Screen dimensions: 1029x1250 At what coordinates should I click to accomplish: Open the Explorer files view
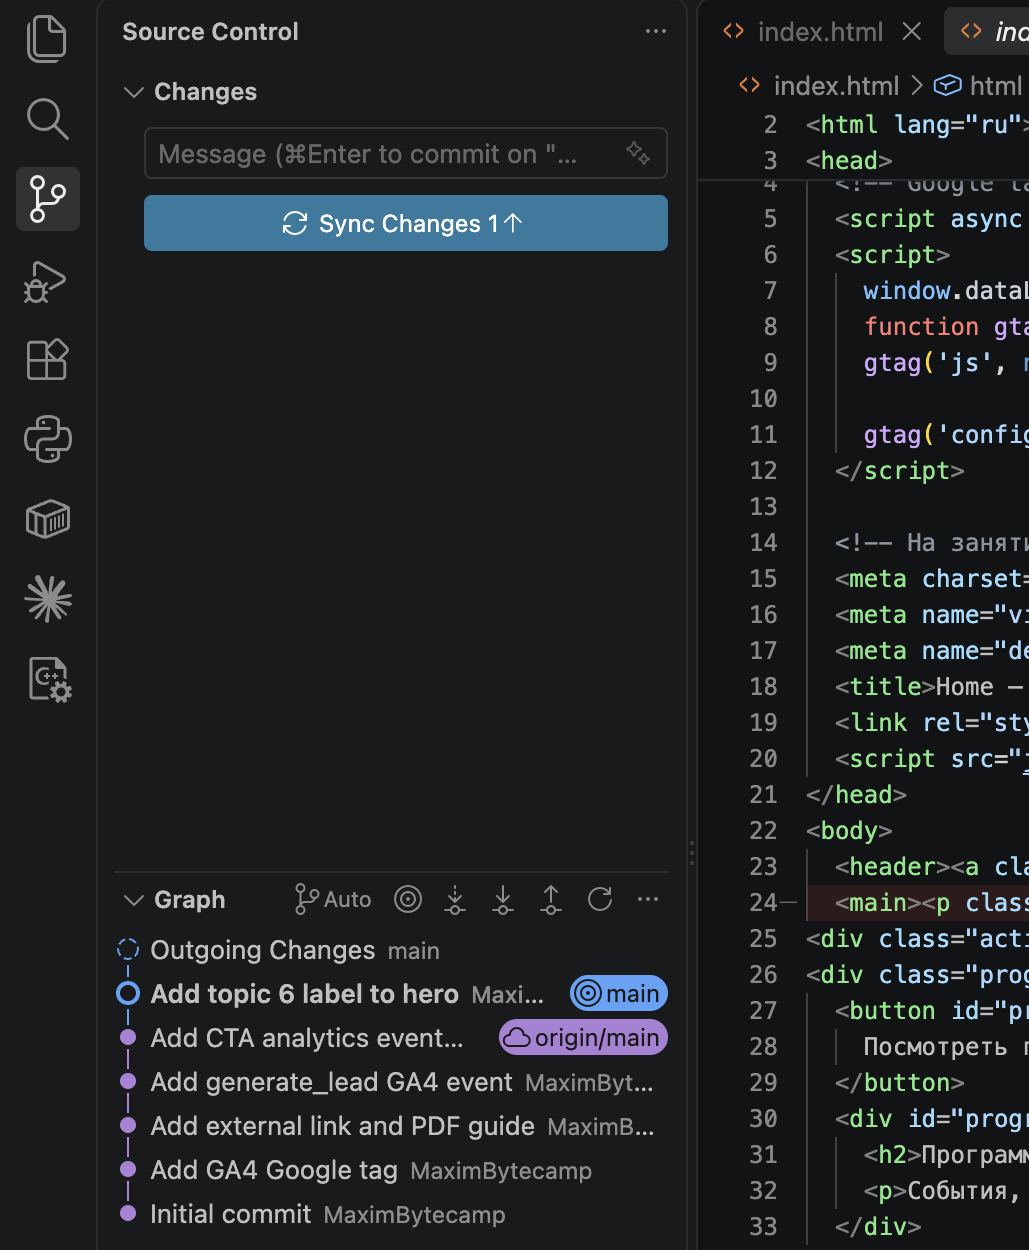47,39
